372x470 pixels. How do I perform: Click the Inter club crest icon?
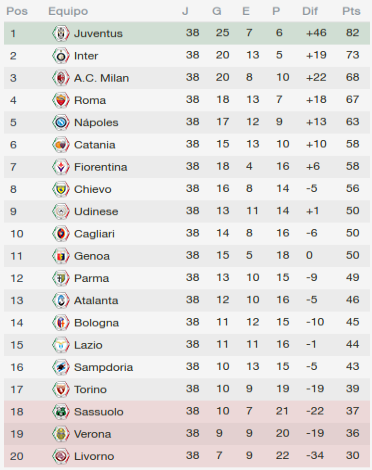61,56
